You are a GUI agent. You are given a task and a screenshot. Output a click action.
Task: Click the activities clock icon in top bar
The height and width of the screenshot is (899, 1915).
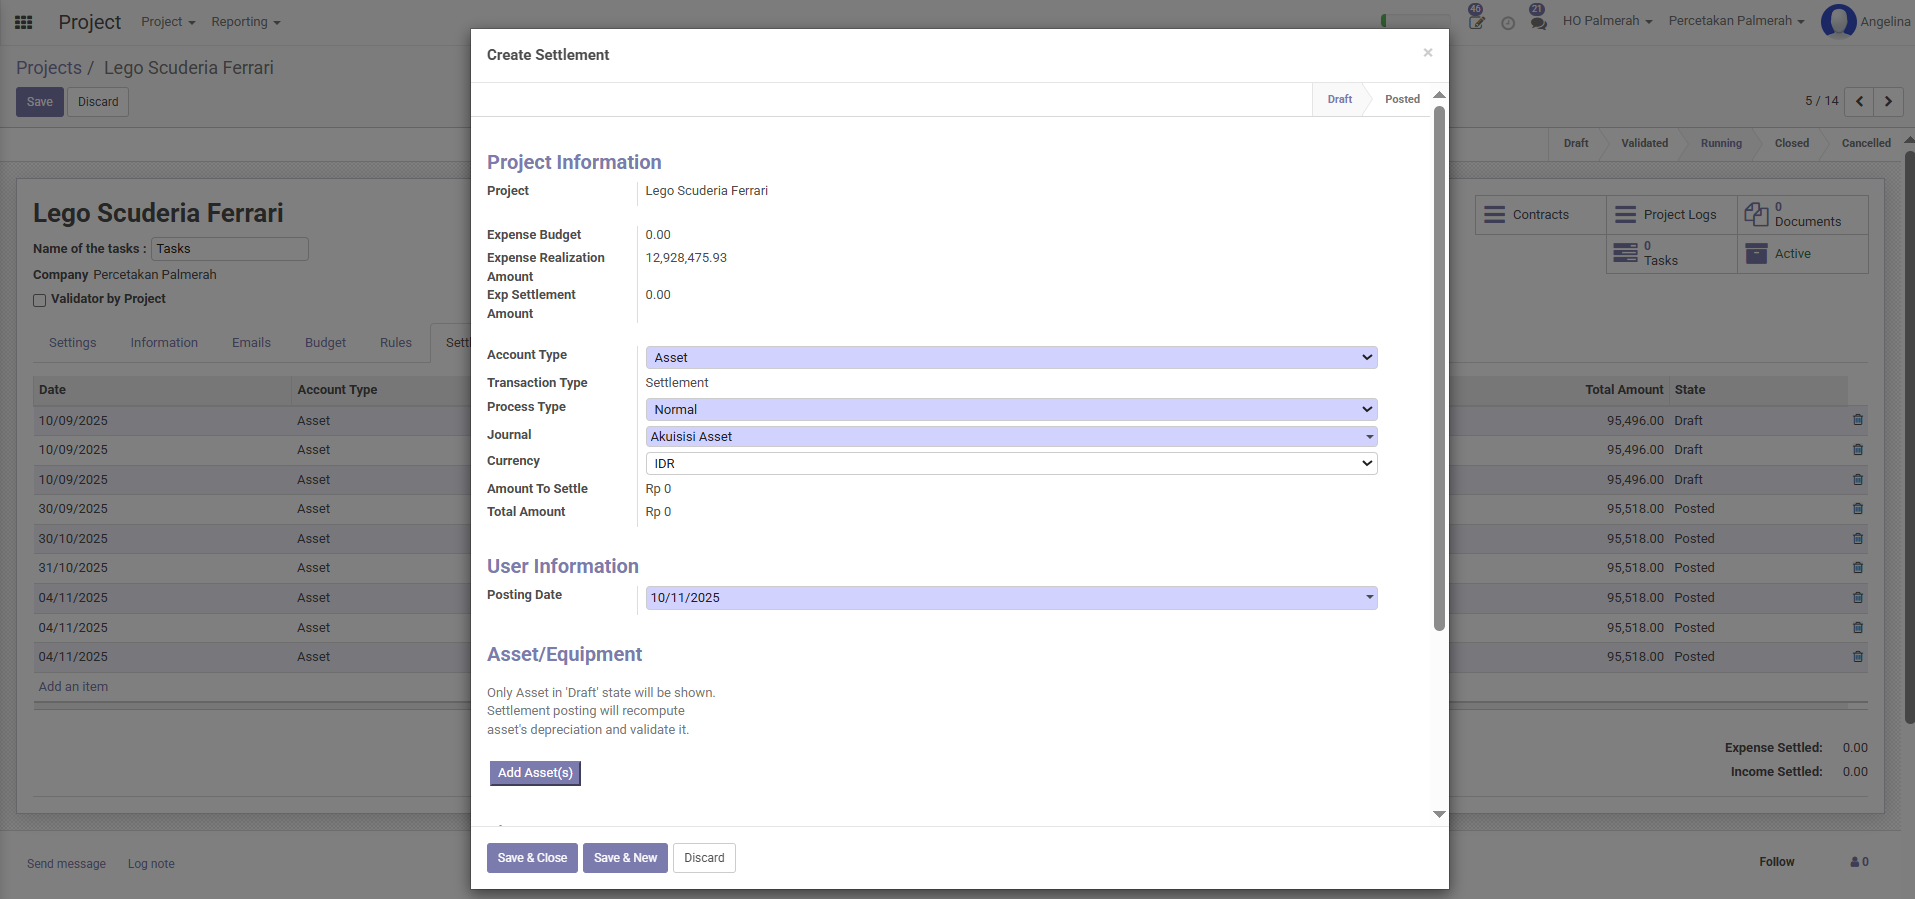pyautogui.click(x=1508, y=22)
